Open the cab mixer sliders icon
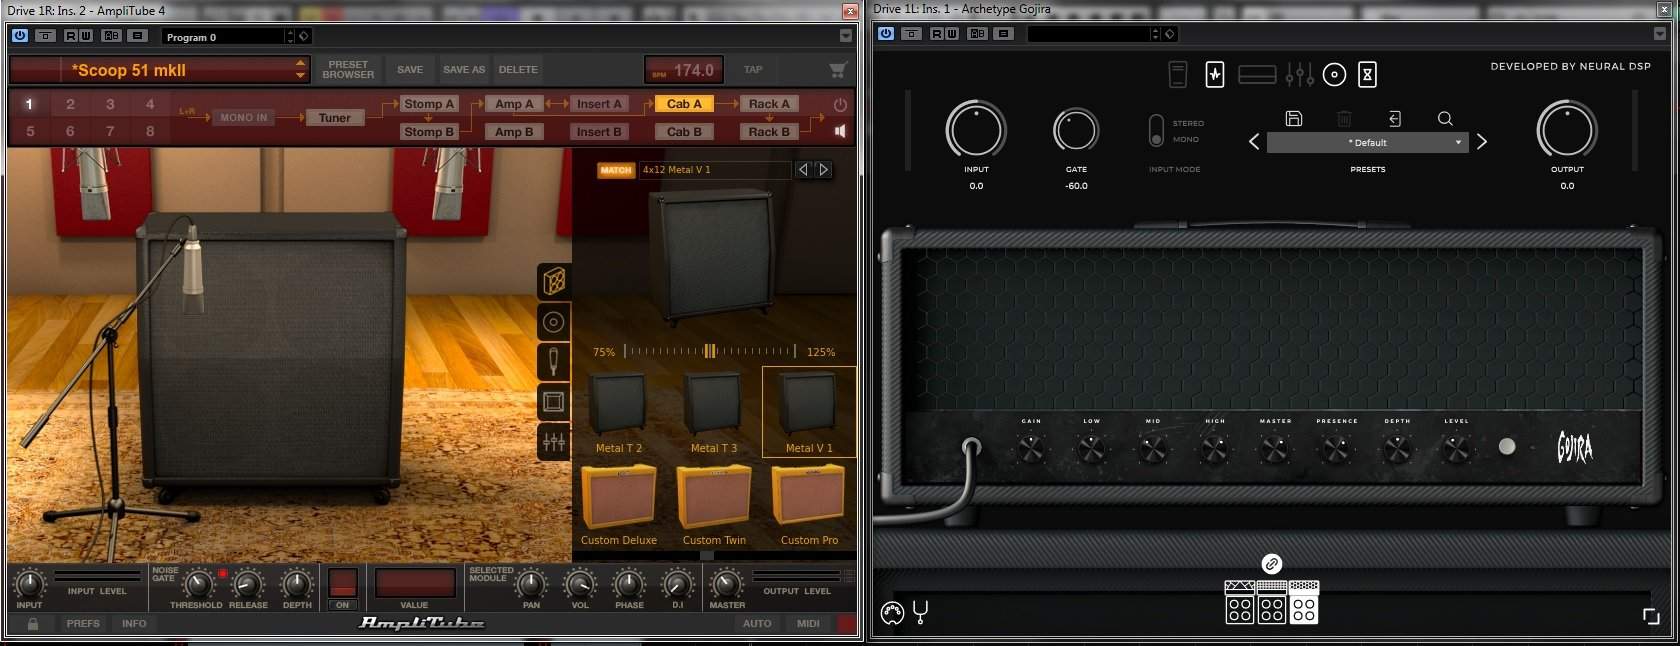 (x=554, y=441)
